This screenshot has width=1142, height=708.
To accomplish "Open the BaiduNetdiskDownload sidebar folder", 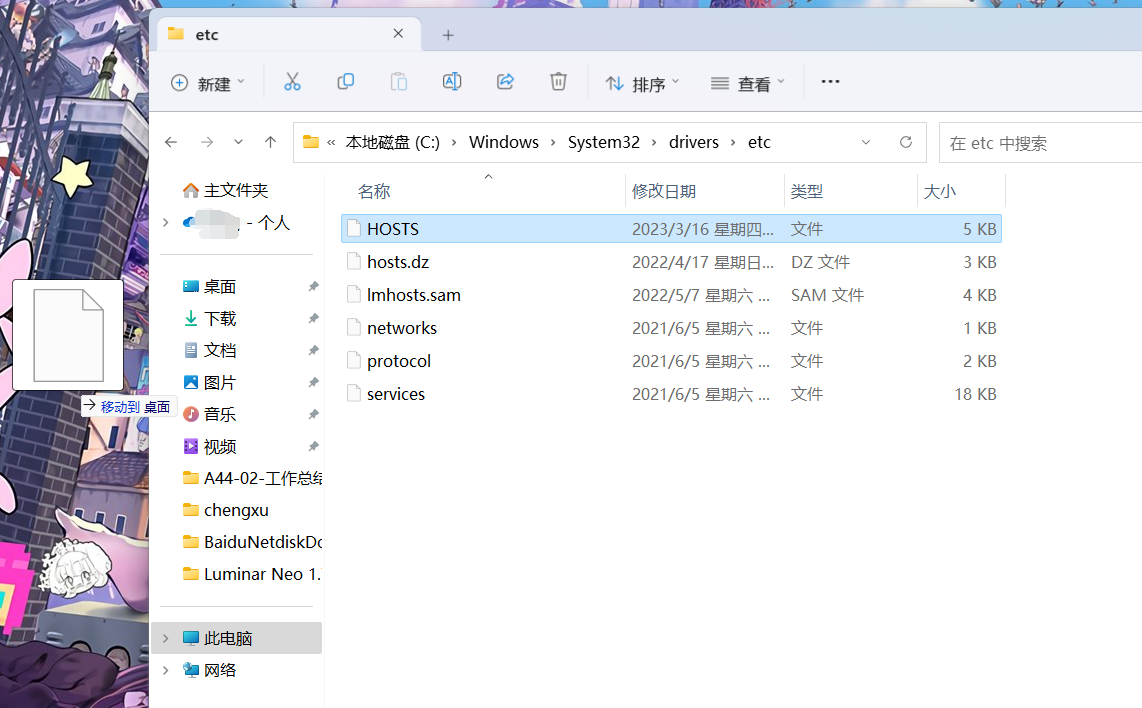I will (252, 542).
